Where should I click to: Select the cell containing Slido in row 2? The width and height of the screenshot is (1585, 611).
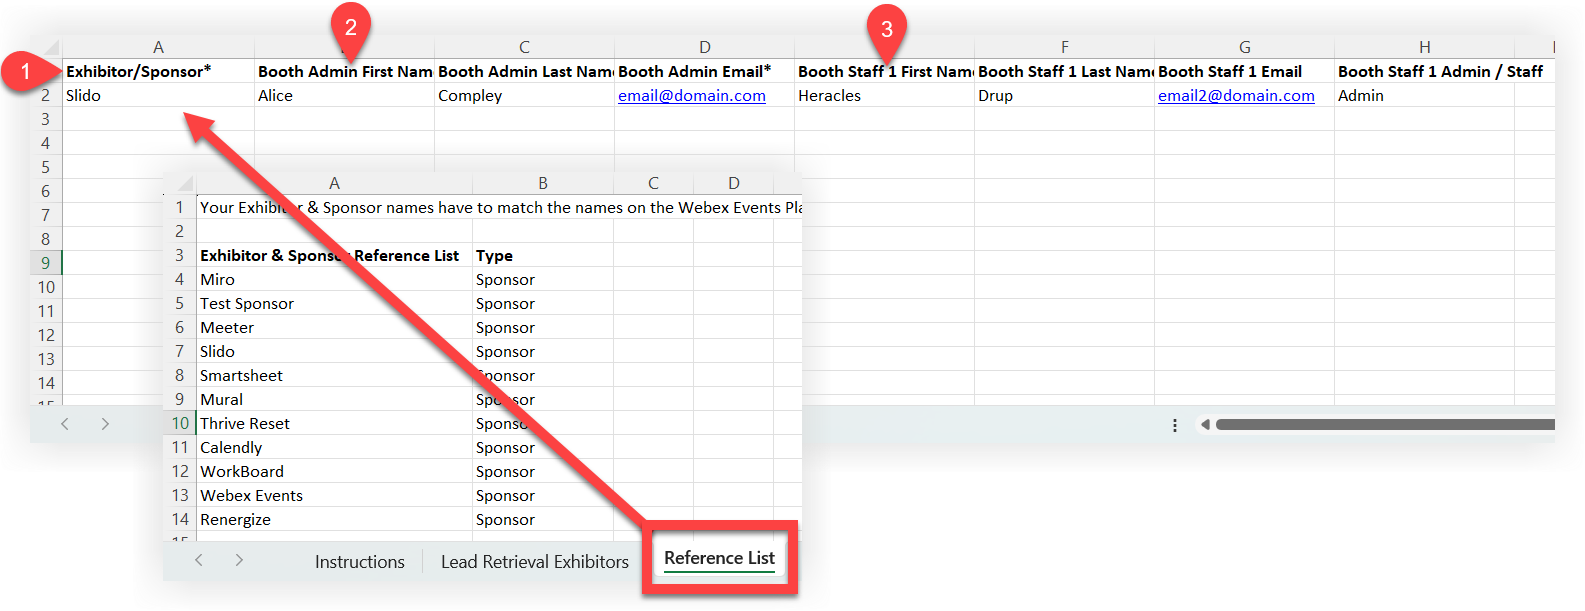click(x=158, y=95)
